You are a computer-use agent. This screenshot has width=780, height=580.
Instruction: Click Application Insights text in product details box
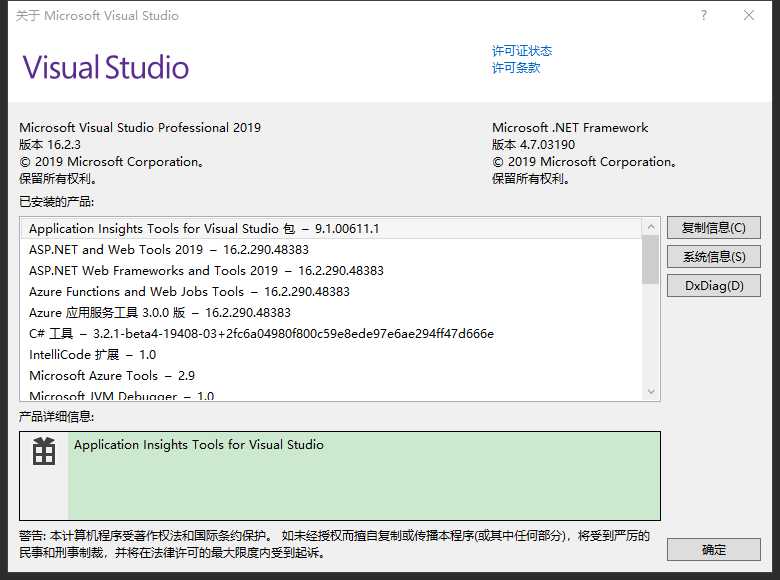click(x=199, y=444)
